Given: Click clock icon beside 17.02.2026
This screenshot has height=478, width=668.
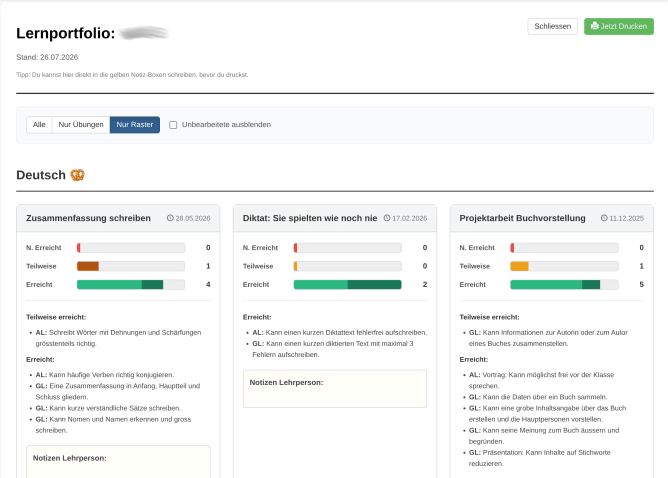Looking at the screenshot, I should click(x=387, y=218).
